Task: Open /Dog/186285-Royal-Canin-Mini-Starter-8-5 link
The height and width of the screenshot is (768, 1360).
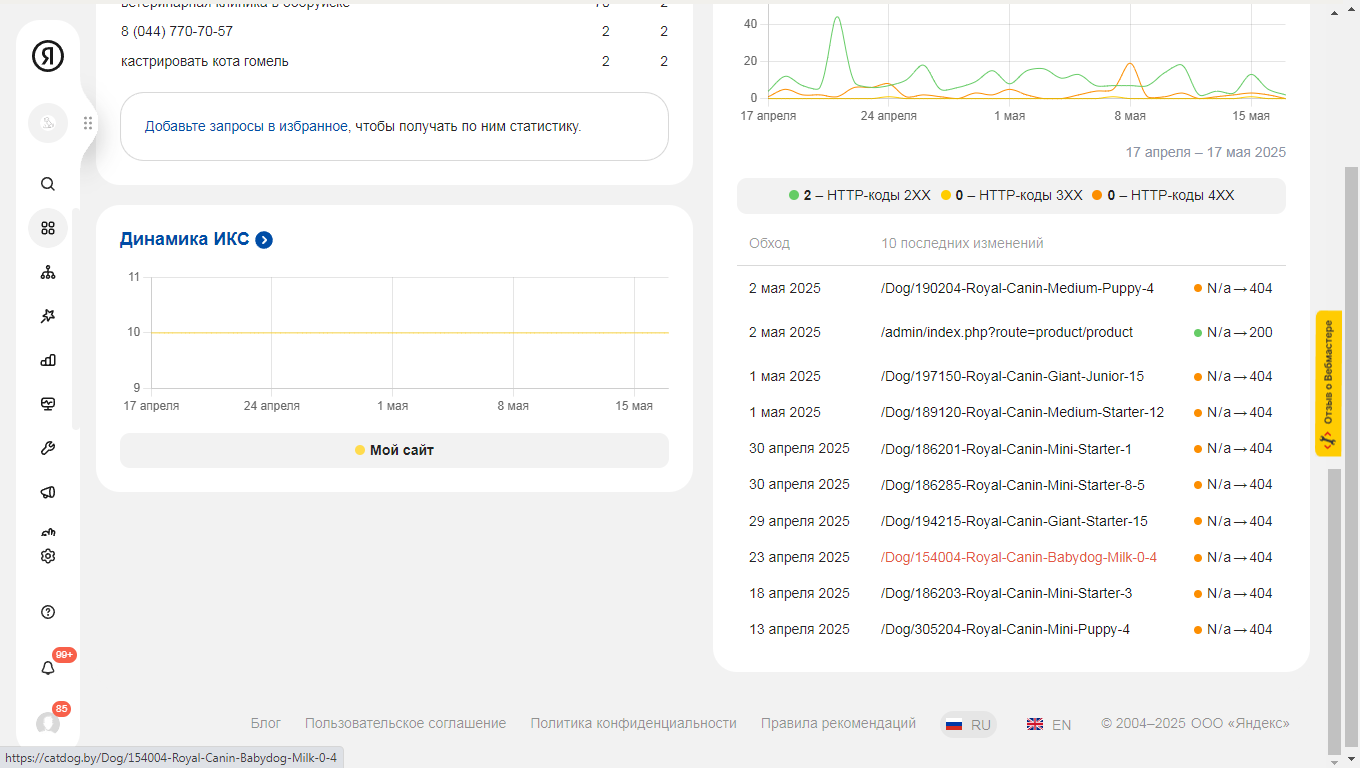Action: [1013, 485]
